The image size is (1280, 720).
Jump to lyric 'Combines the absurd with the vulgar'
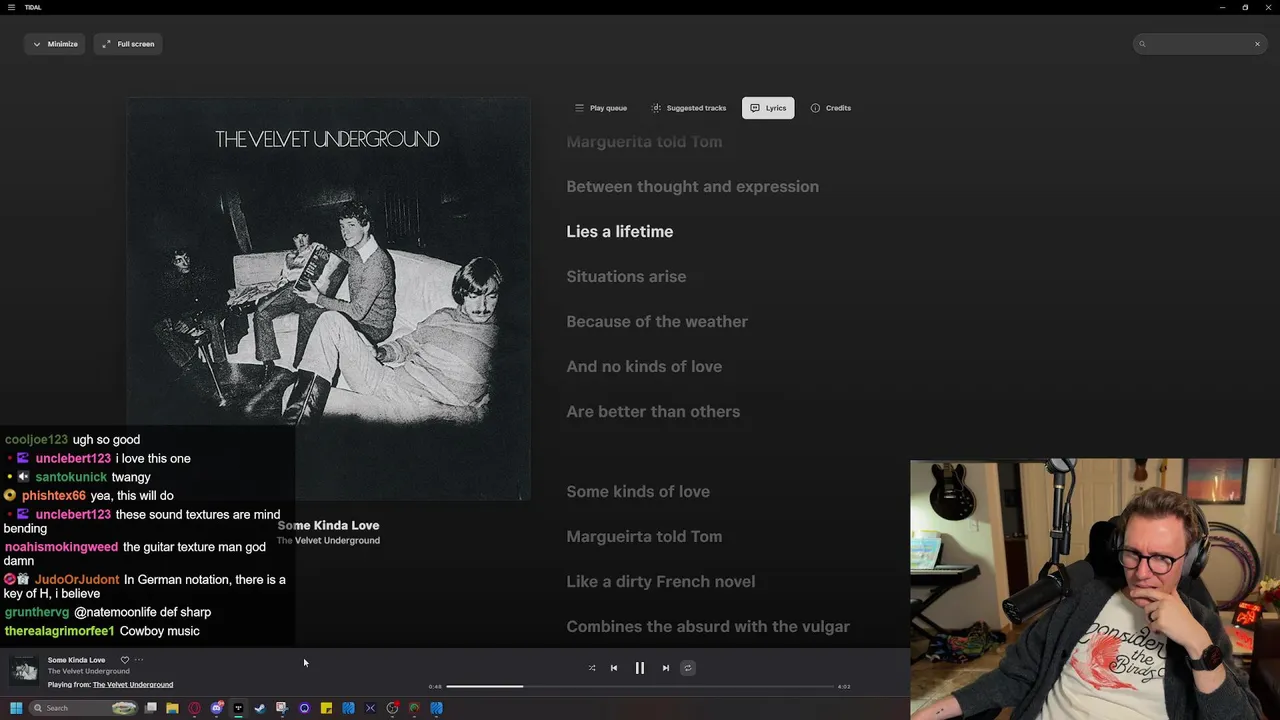pos(708,627)
